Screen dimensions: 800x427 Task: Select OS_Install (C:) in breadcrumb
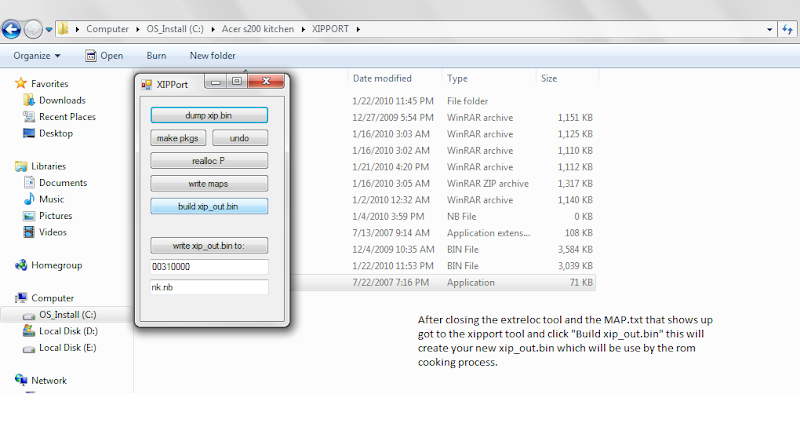pos(175,29)
